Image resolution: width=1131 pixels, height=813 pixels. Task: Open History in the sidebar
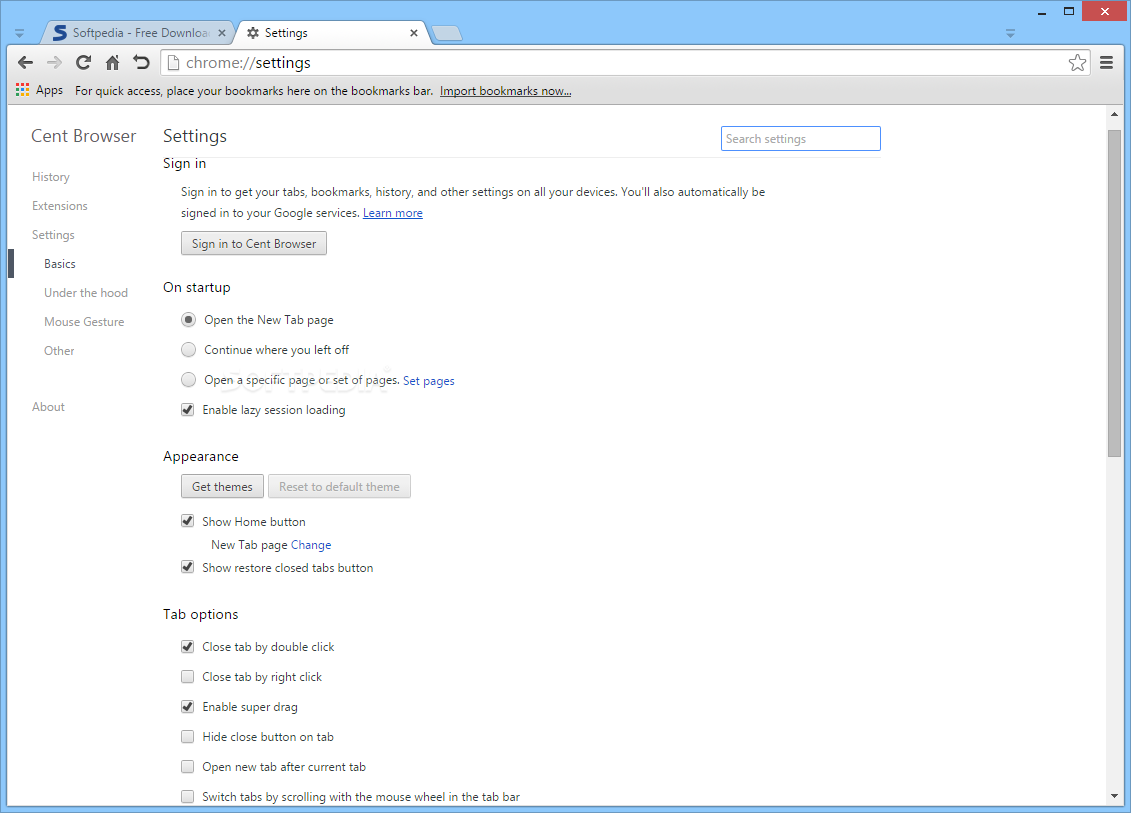point(50,177)
